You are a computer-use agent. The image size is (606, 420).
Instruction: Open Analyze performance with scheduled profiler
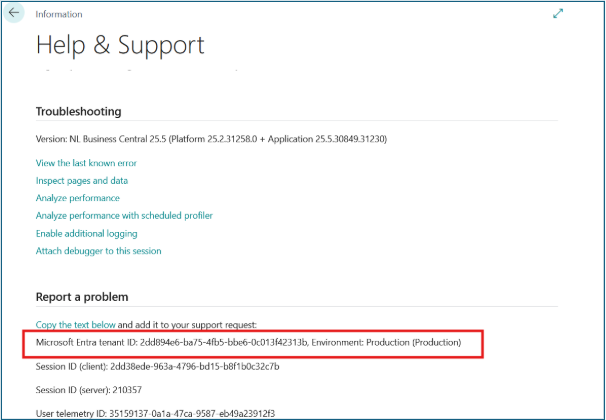124,216
